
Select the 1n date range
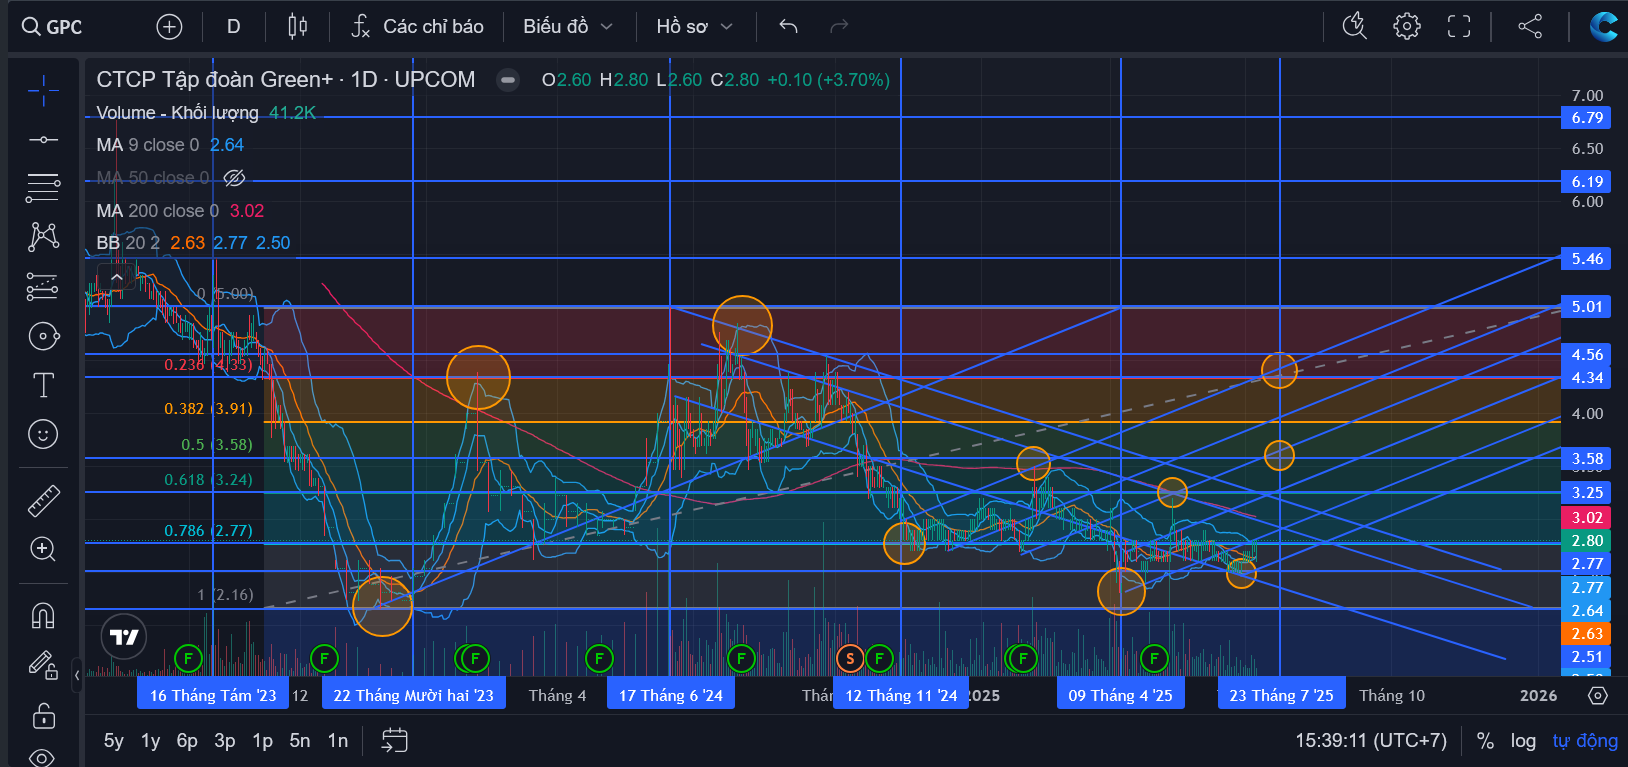(x=338, y=741)
